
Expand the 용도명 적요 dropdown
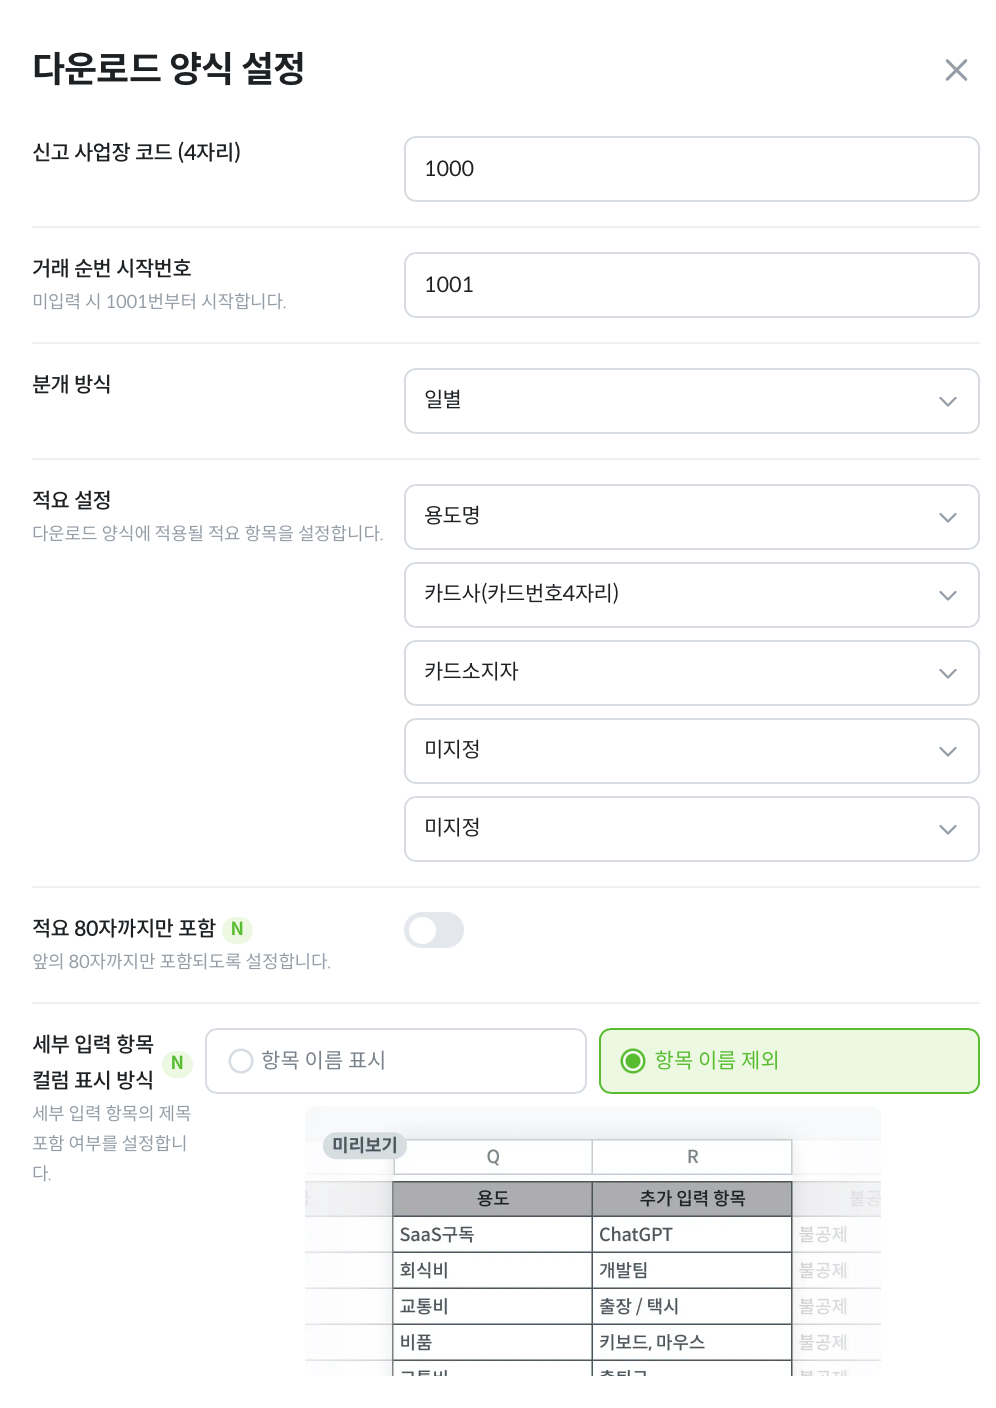pos(691,517)
